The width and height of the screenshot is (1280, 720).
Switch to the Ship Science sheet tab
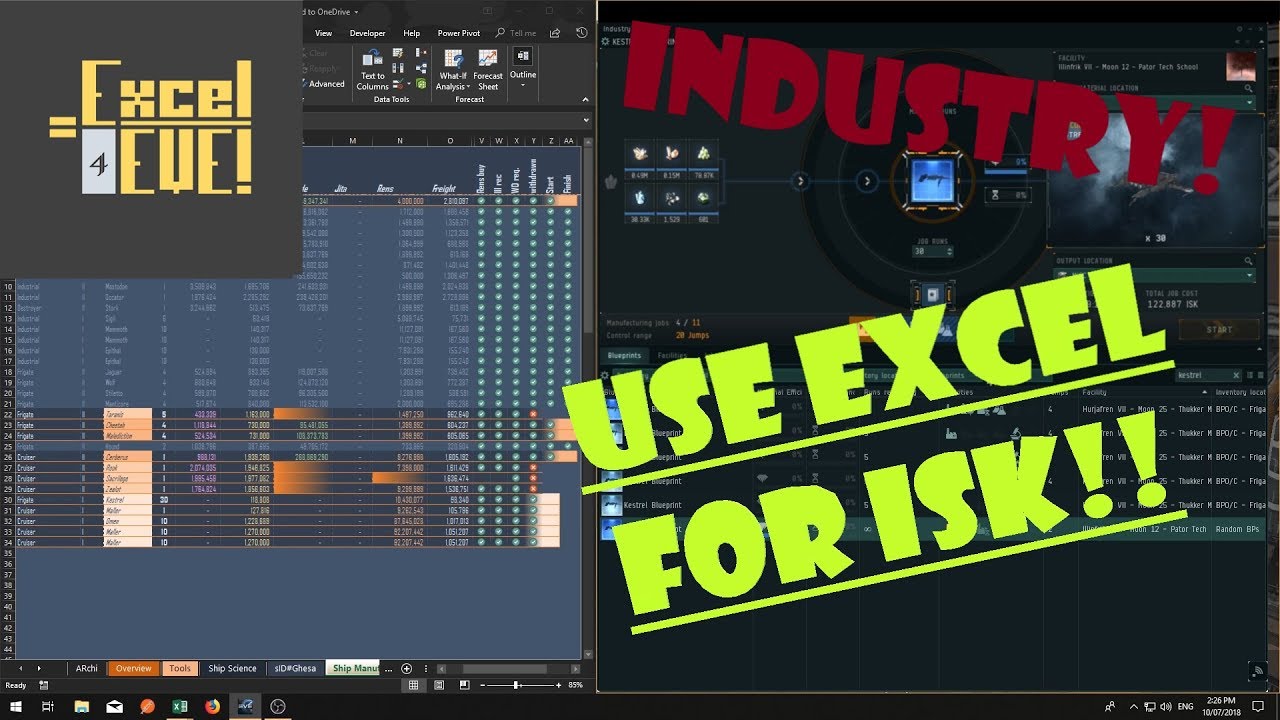click(232, 668)
